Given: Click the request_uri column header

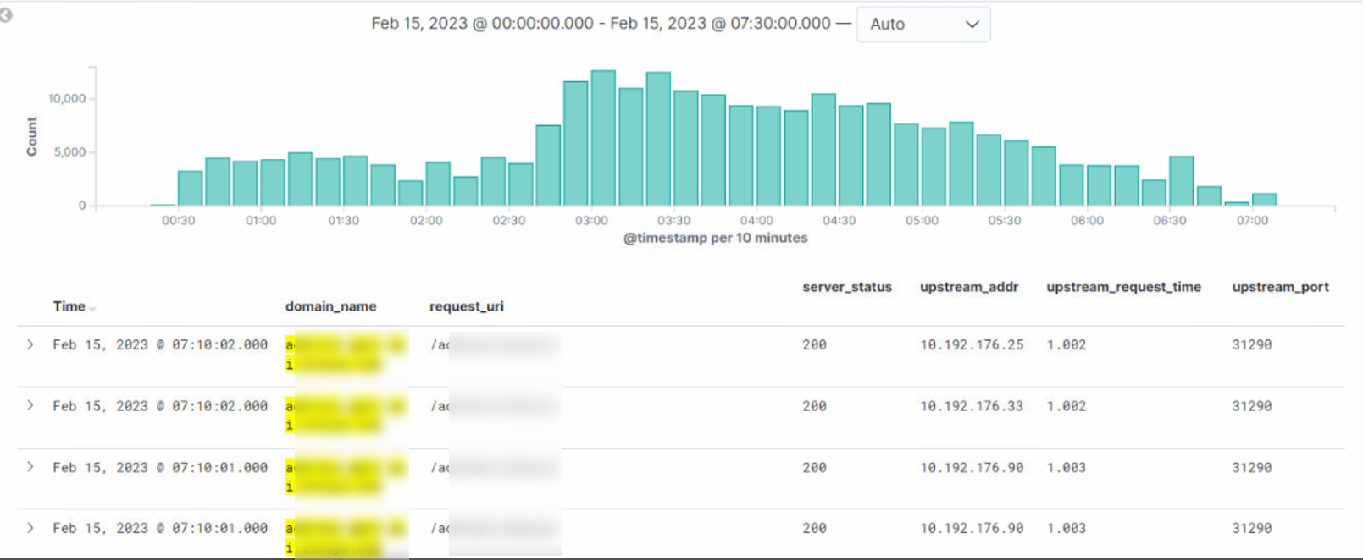Looking at the screenshot, I should point(466,307).
